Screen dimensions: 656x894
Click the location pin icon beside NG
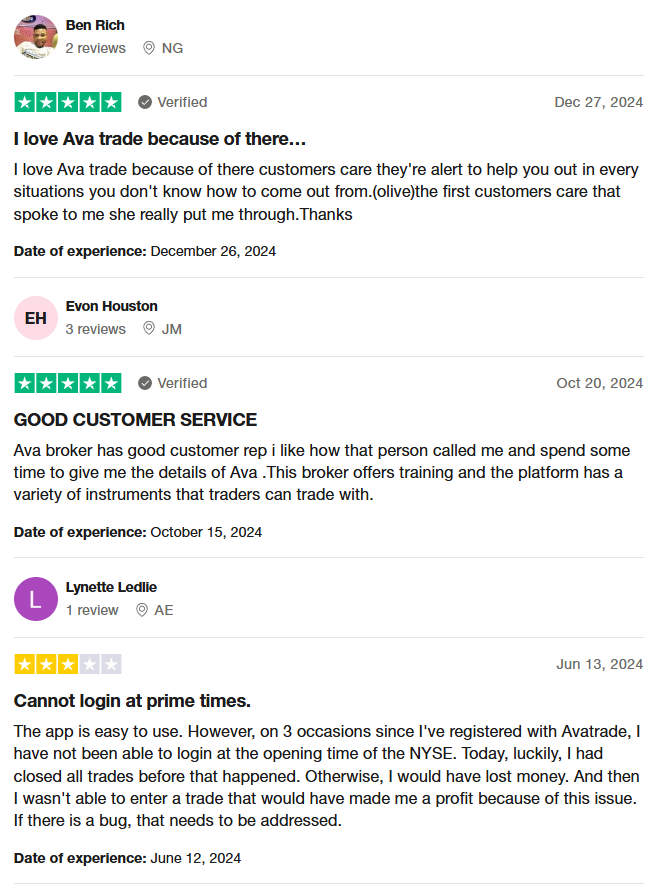click(149, 48)
